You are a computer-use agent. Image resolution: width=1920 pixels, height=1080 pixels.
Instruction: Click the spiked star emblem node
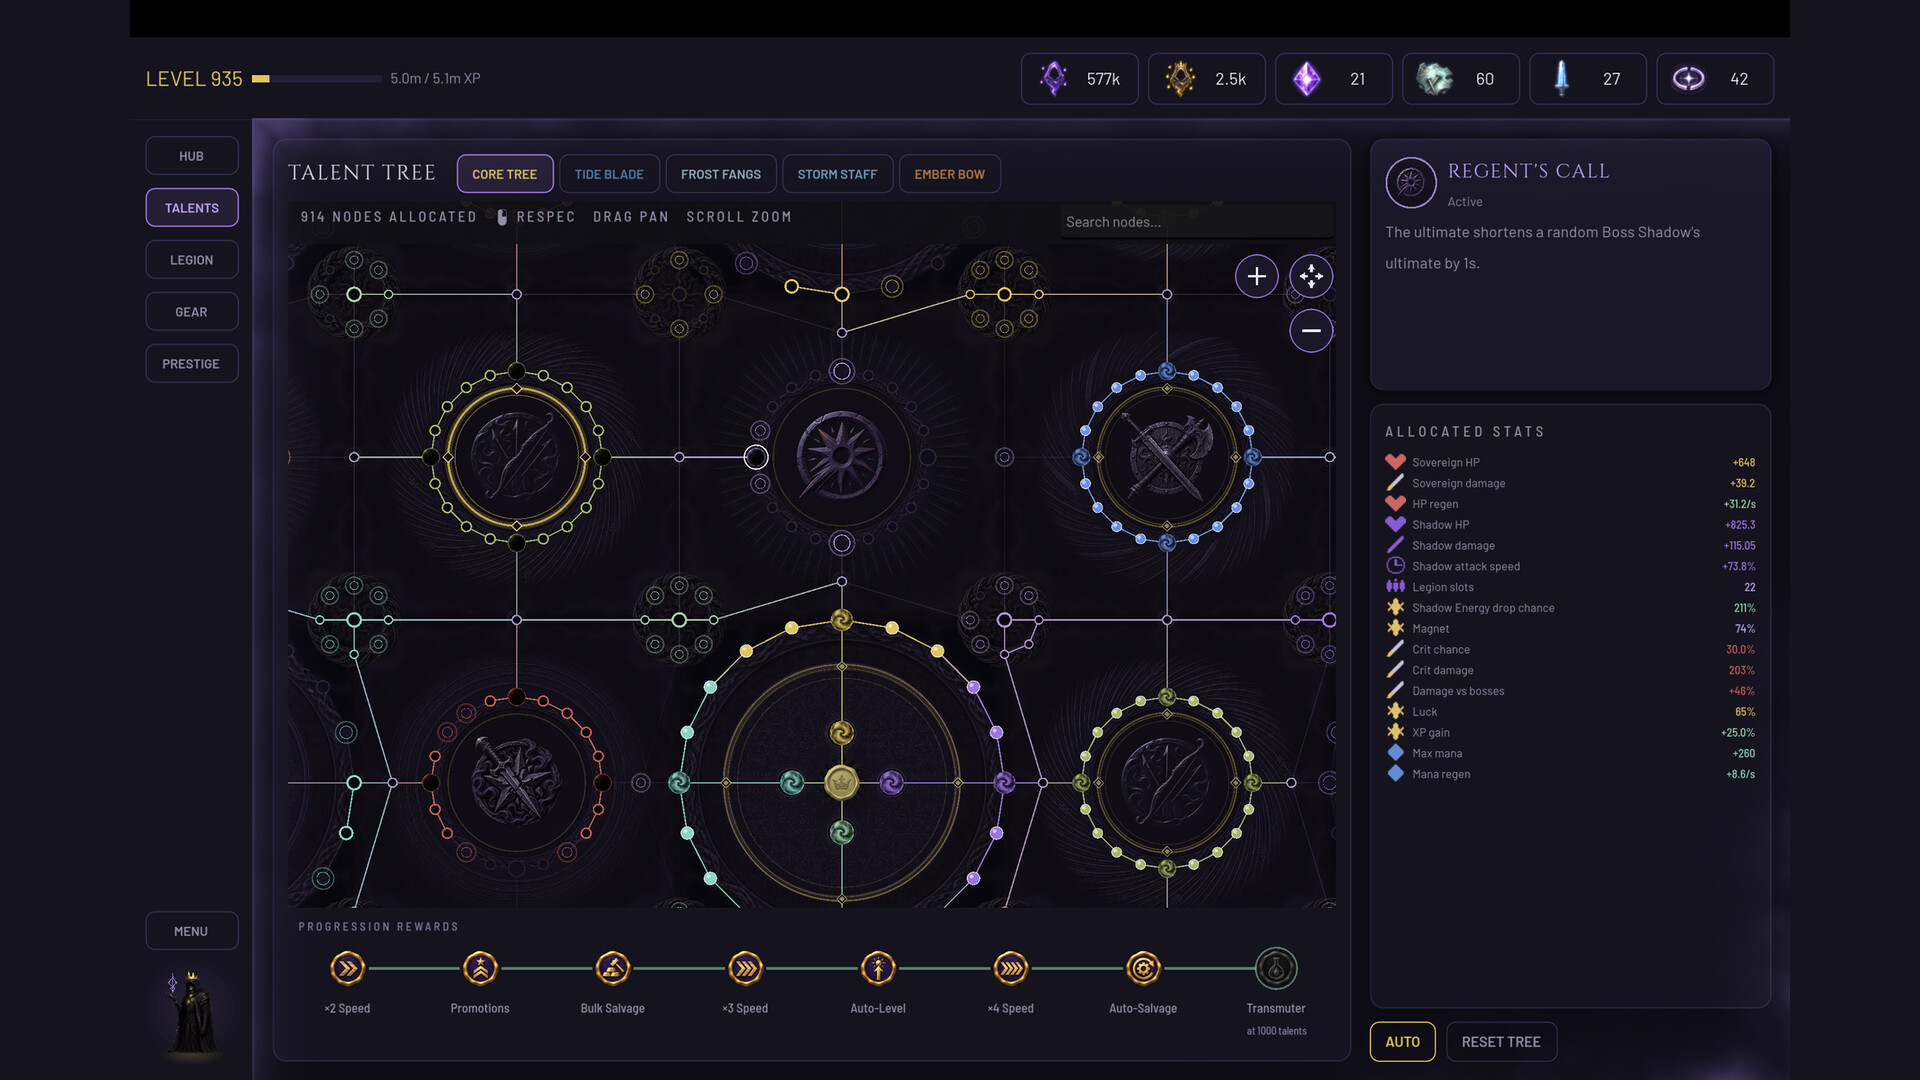[x=842, y=457]
